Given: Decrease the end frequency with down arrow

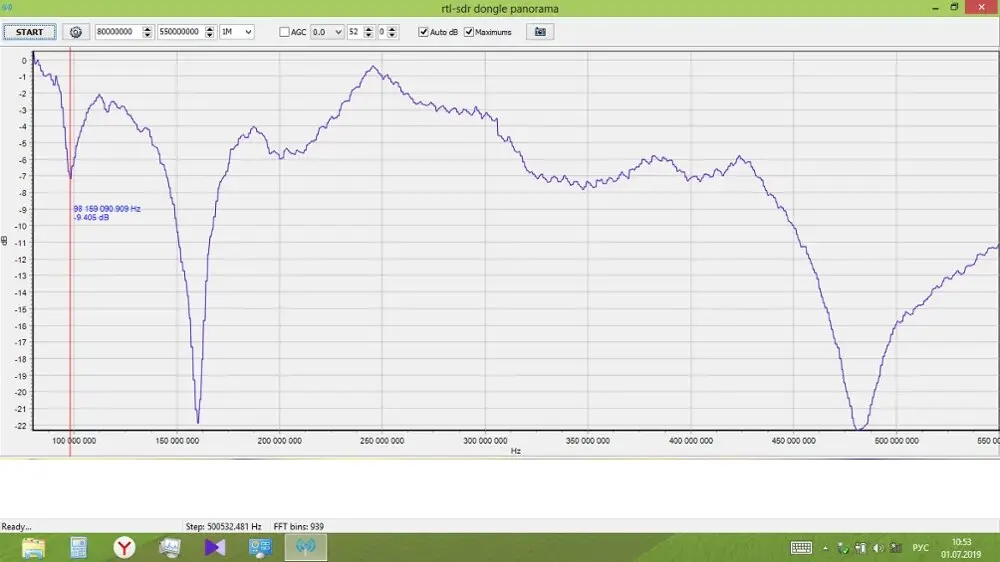Looking at the screenshot, I should pos(210,35).
